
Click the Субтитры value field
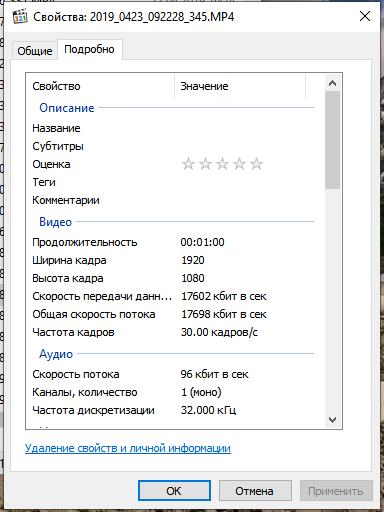point(247,146)
